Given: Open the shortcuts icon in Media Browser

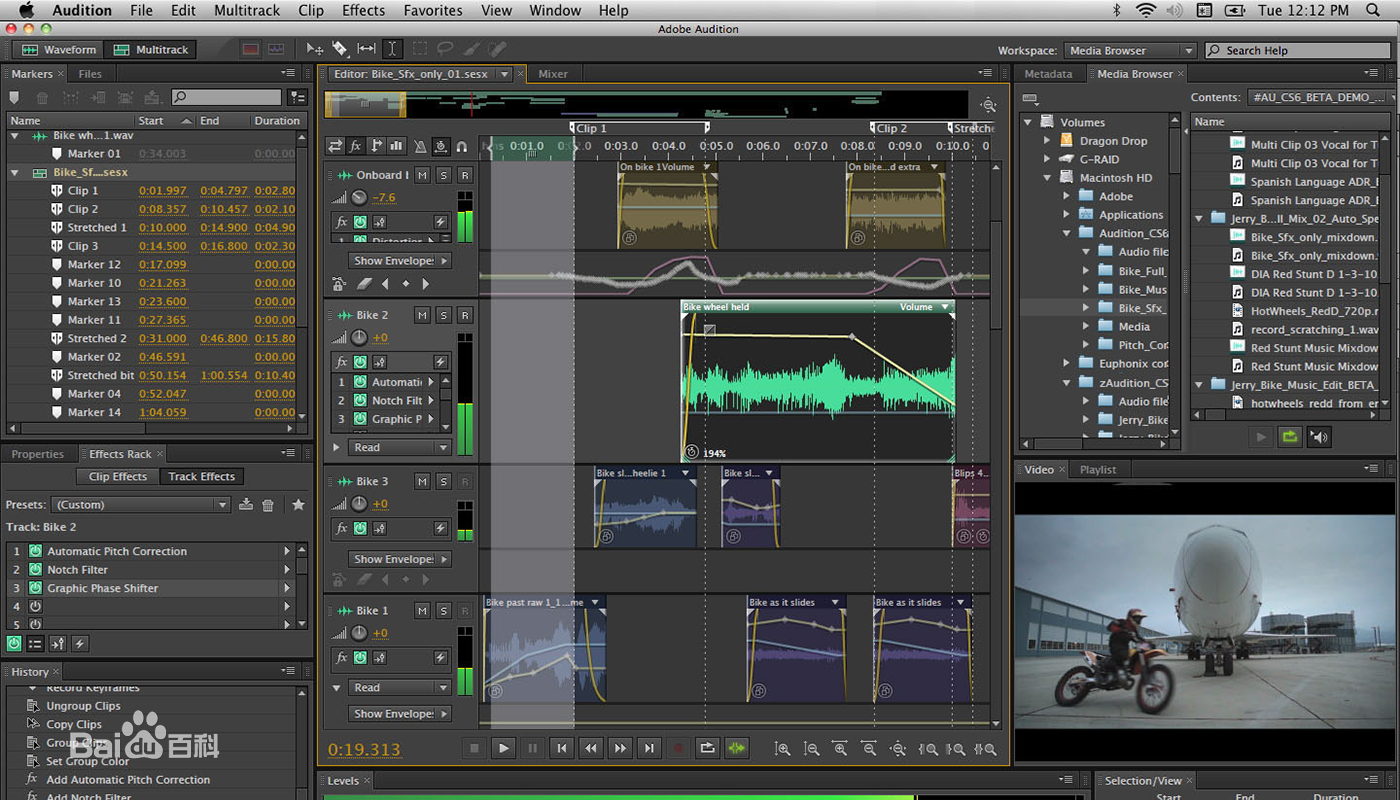Looking at the screenshot, I should pyautogui.click(x=1031, y=98).
